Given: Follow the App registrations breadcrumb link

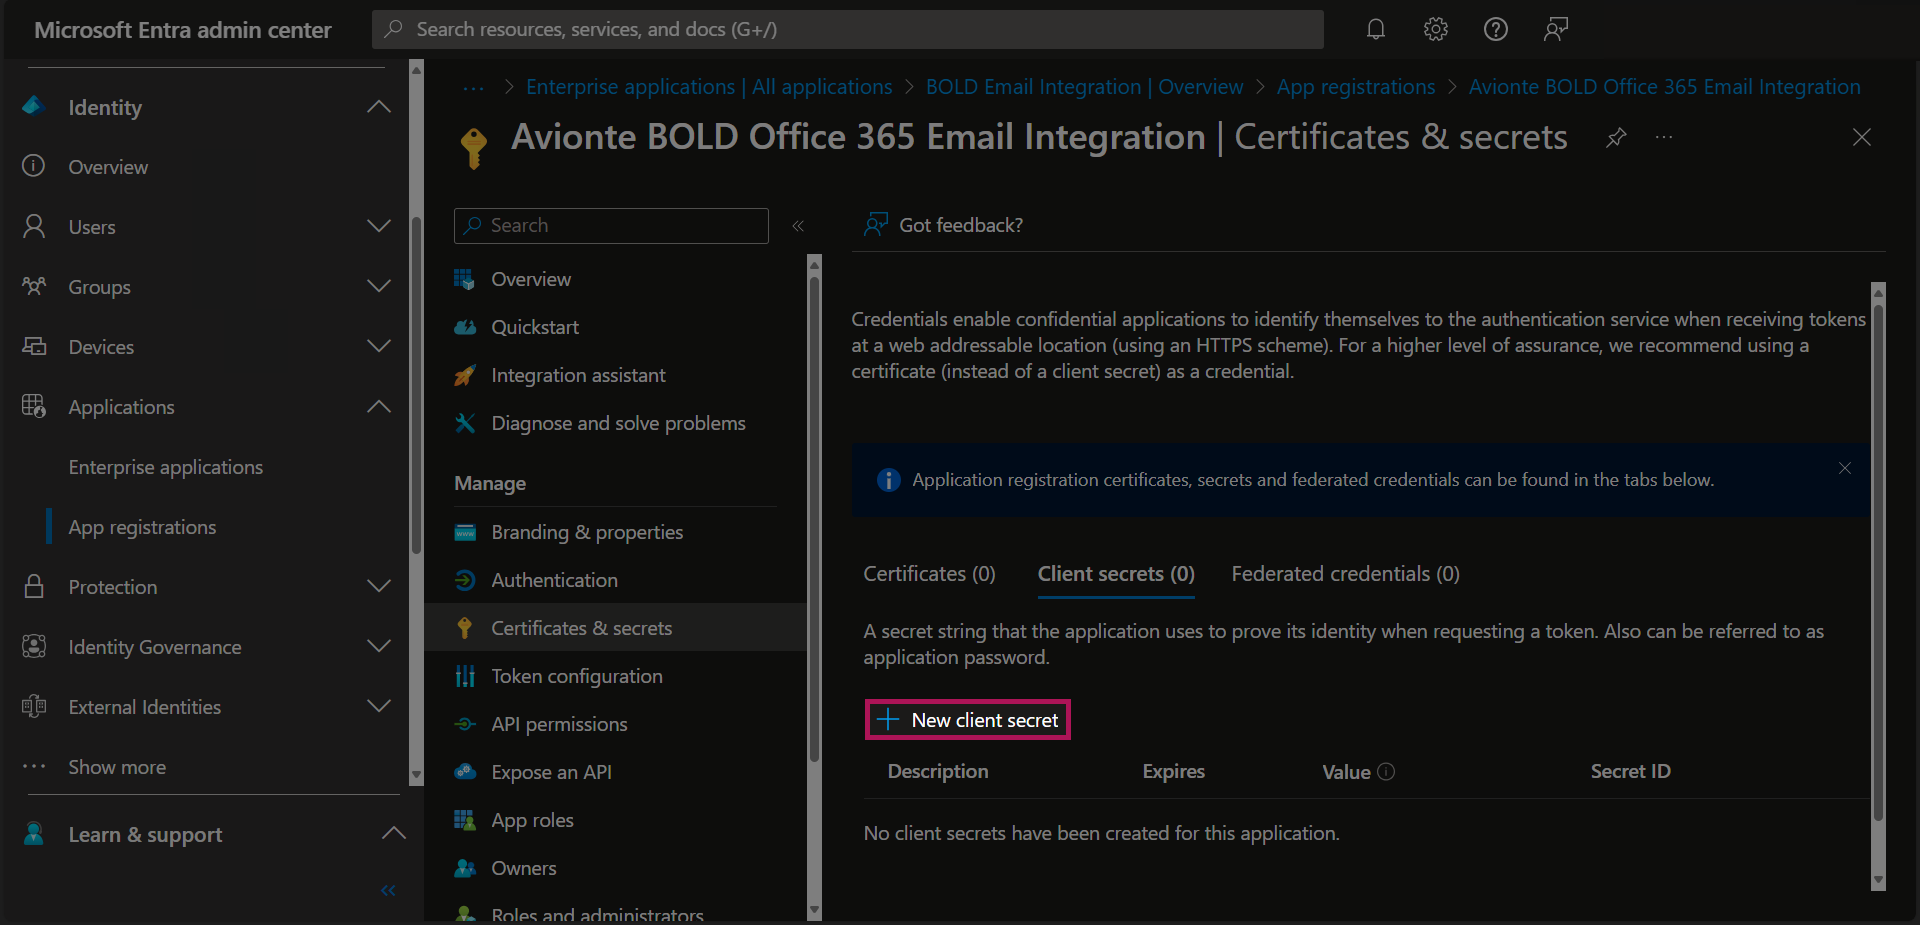Looking at the screenshot, I should [x=1356, y=87].
